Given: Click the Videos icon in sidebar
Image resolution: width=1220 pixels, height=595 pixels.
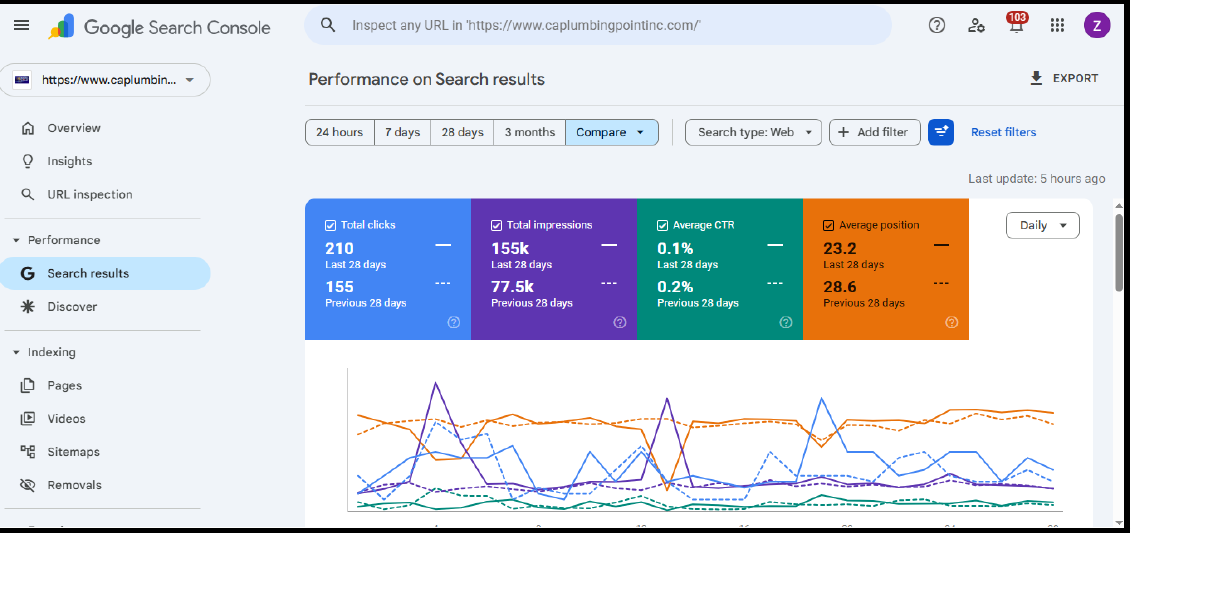Looking at the screenshot, I should click(28, 419).
